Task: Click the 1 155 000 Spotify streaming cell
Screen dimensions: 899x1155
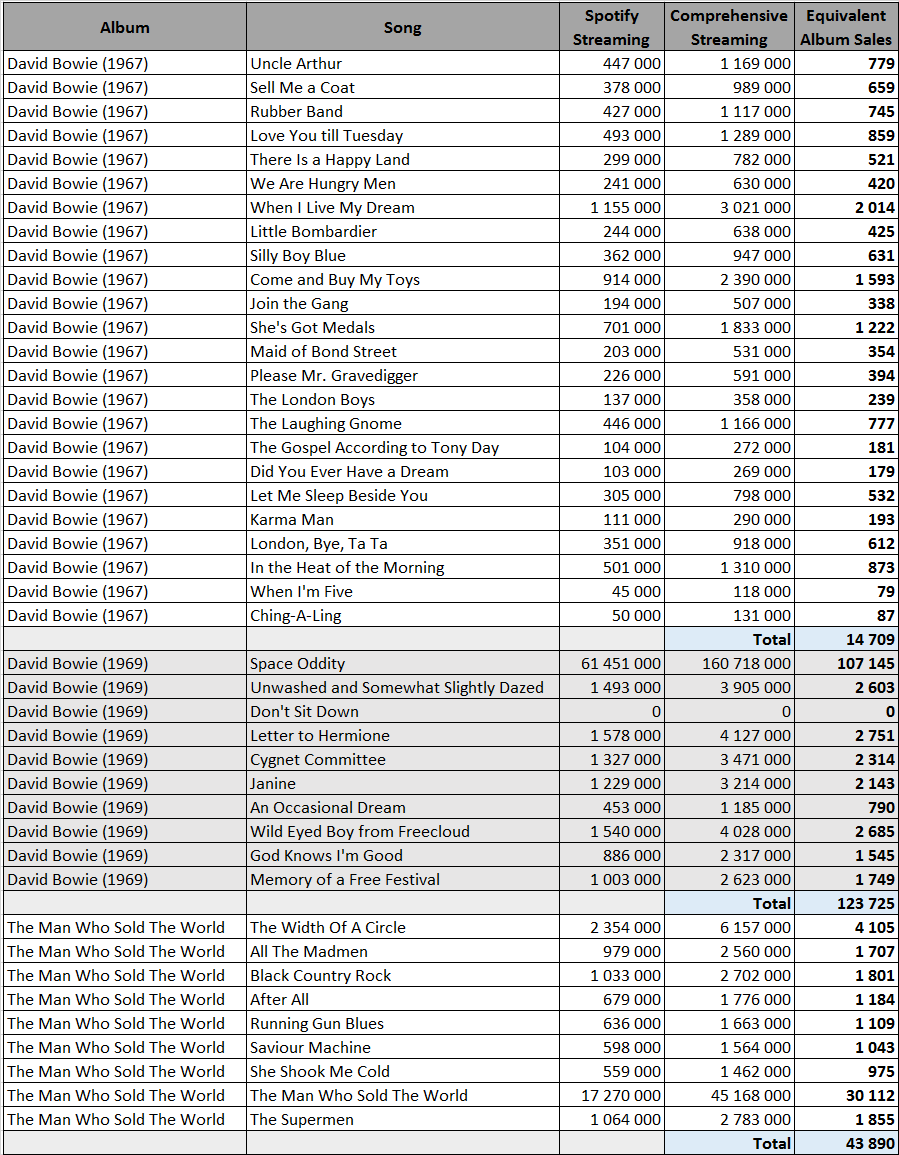Action: [x=612, y=208]
